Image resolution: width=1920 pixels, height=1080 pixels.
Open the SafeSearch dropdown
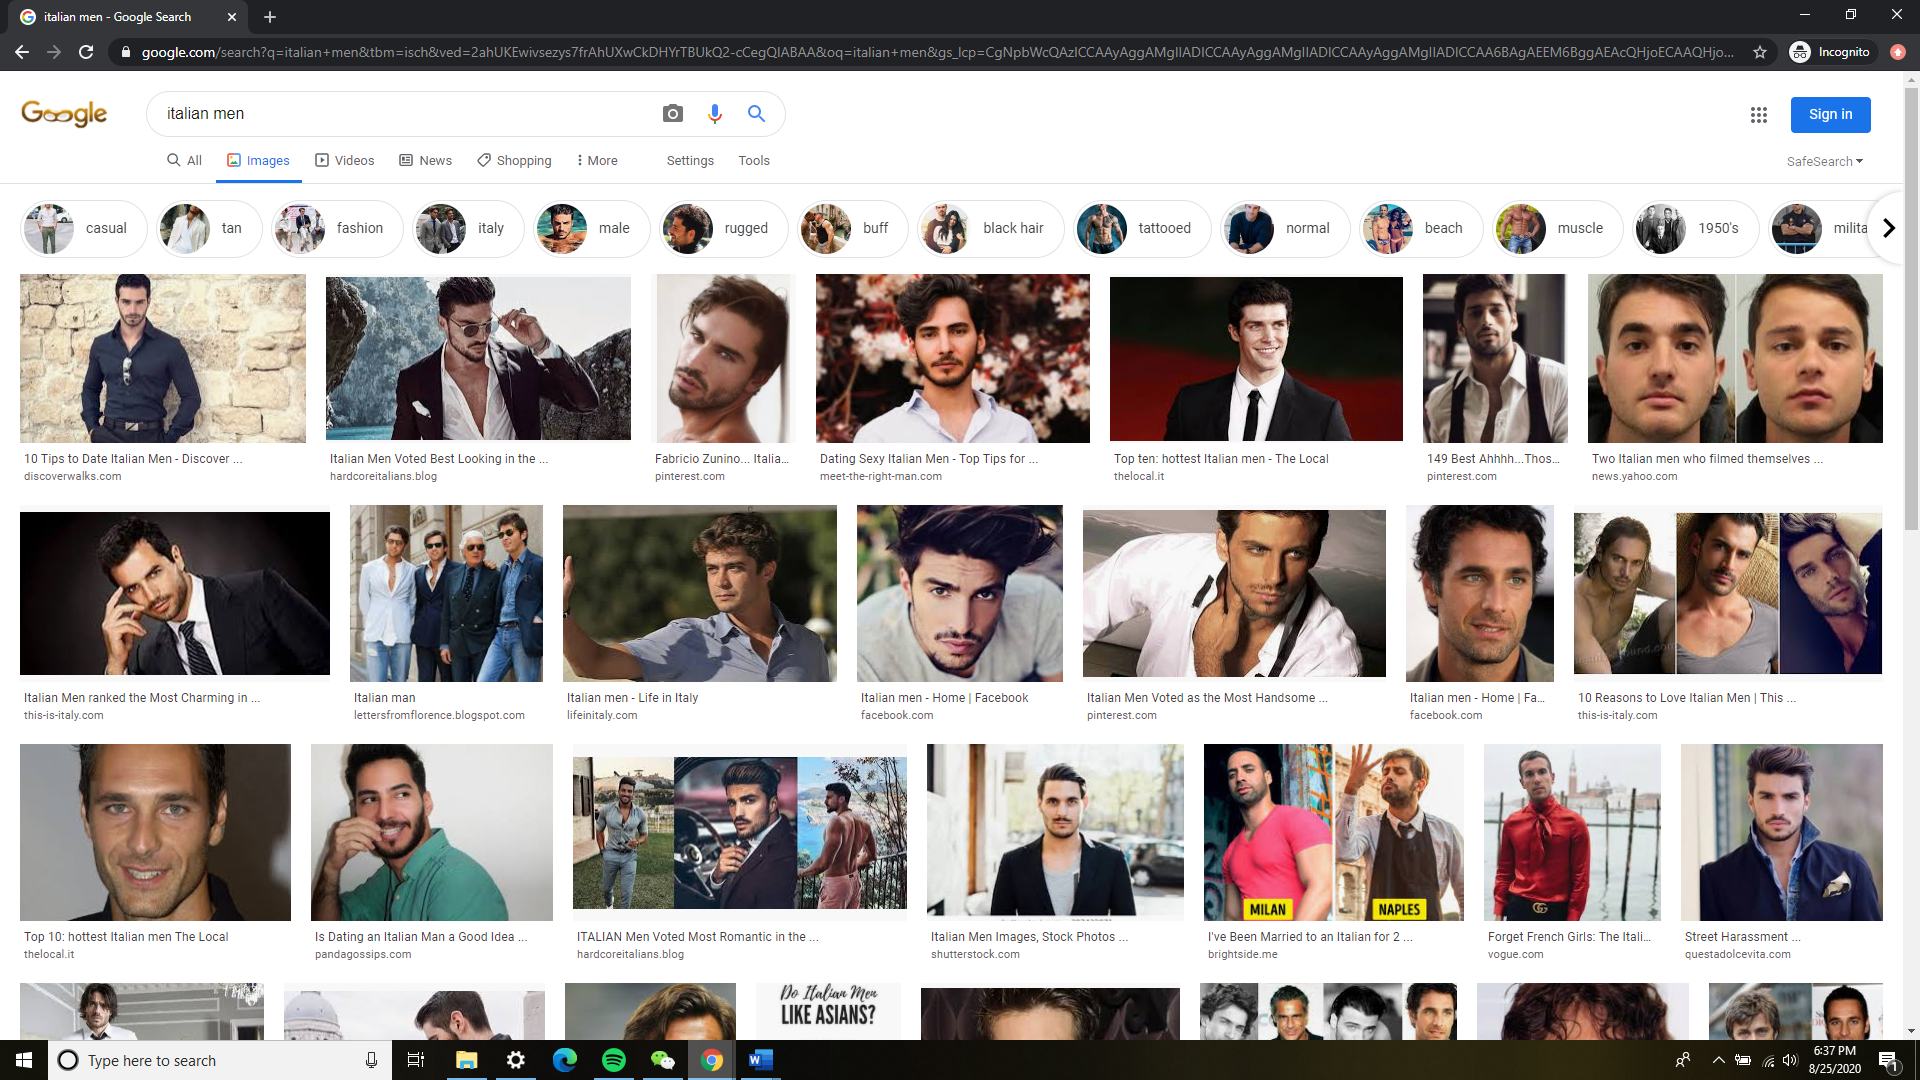tap(1824, 161)
